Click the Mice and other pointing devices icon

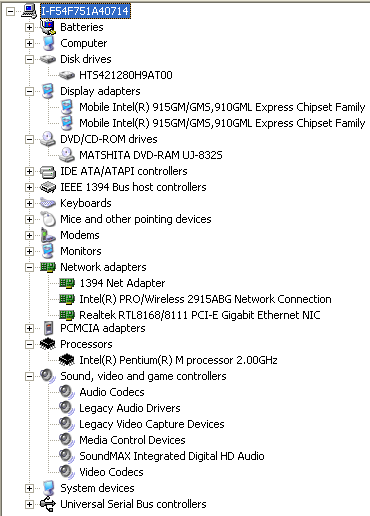point(48,219)
